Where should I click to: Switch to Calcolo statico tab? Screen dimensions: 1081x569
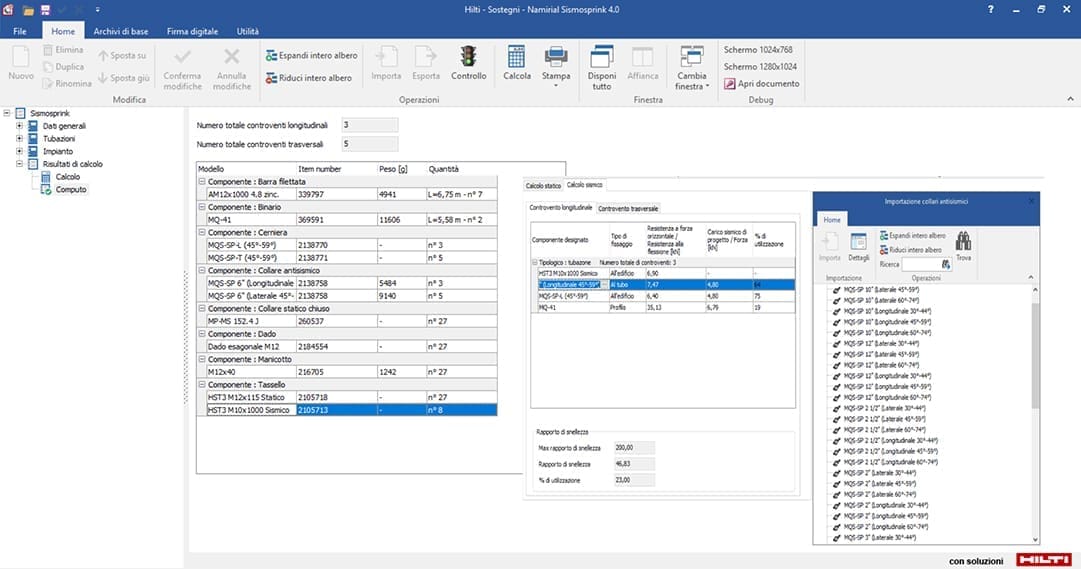[543, 186]
